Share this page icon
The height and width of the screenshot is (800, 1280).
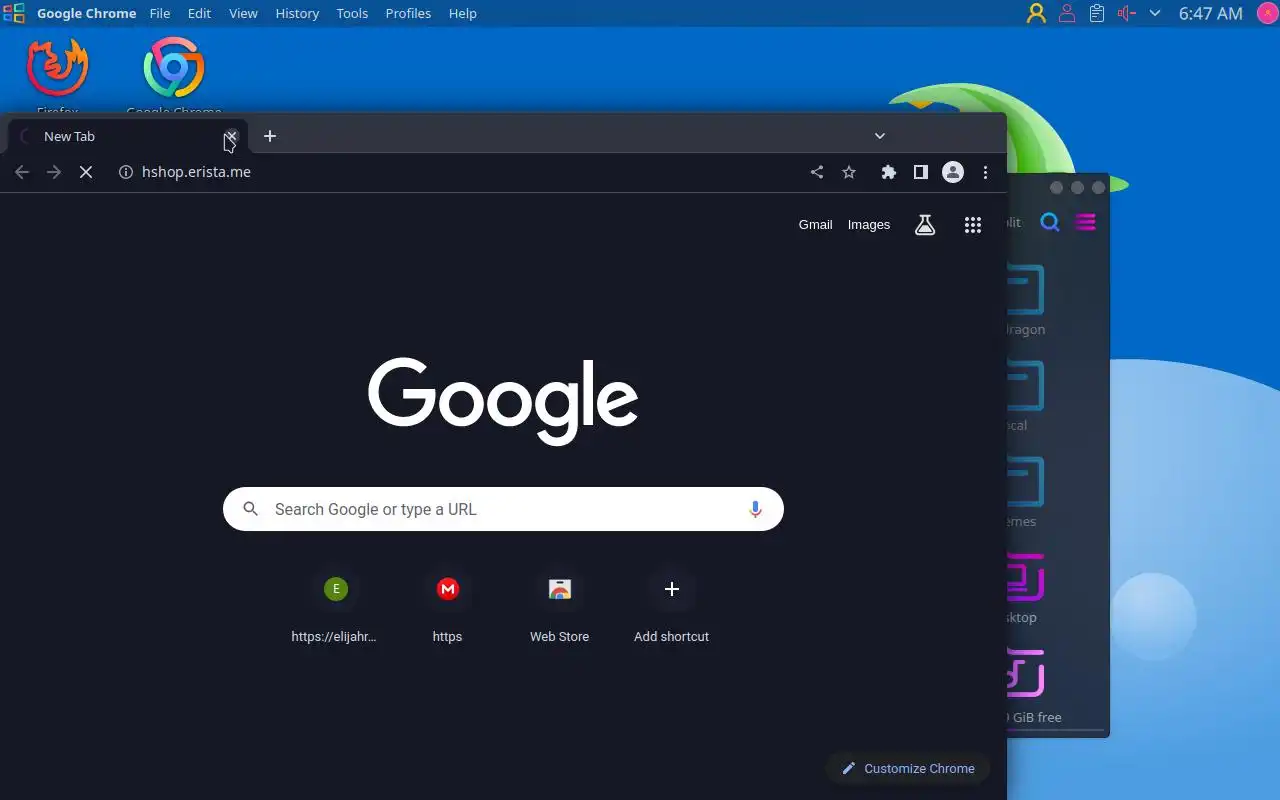pos(817,172)
